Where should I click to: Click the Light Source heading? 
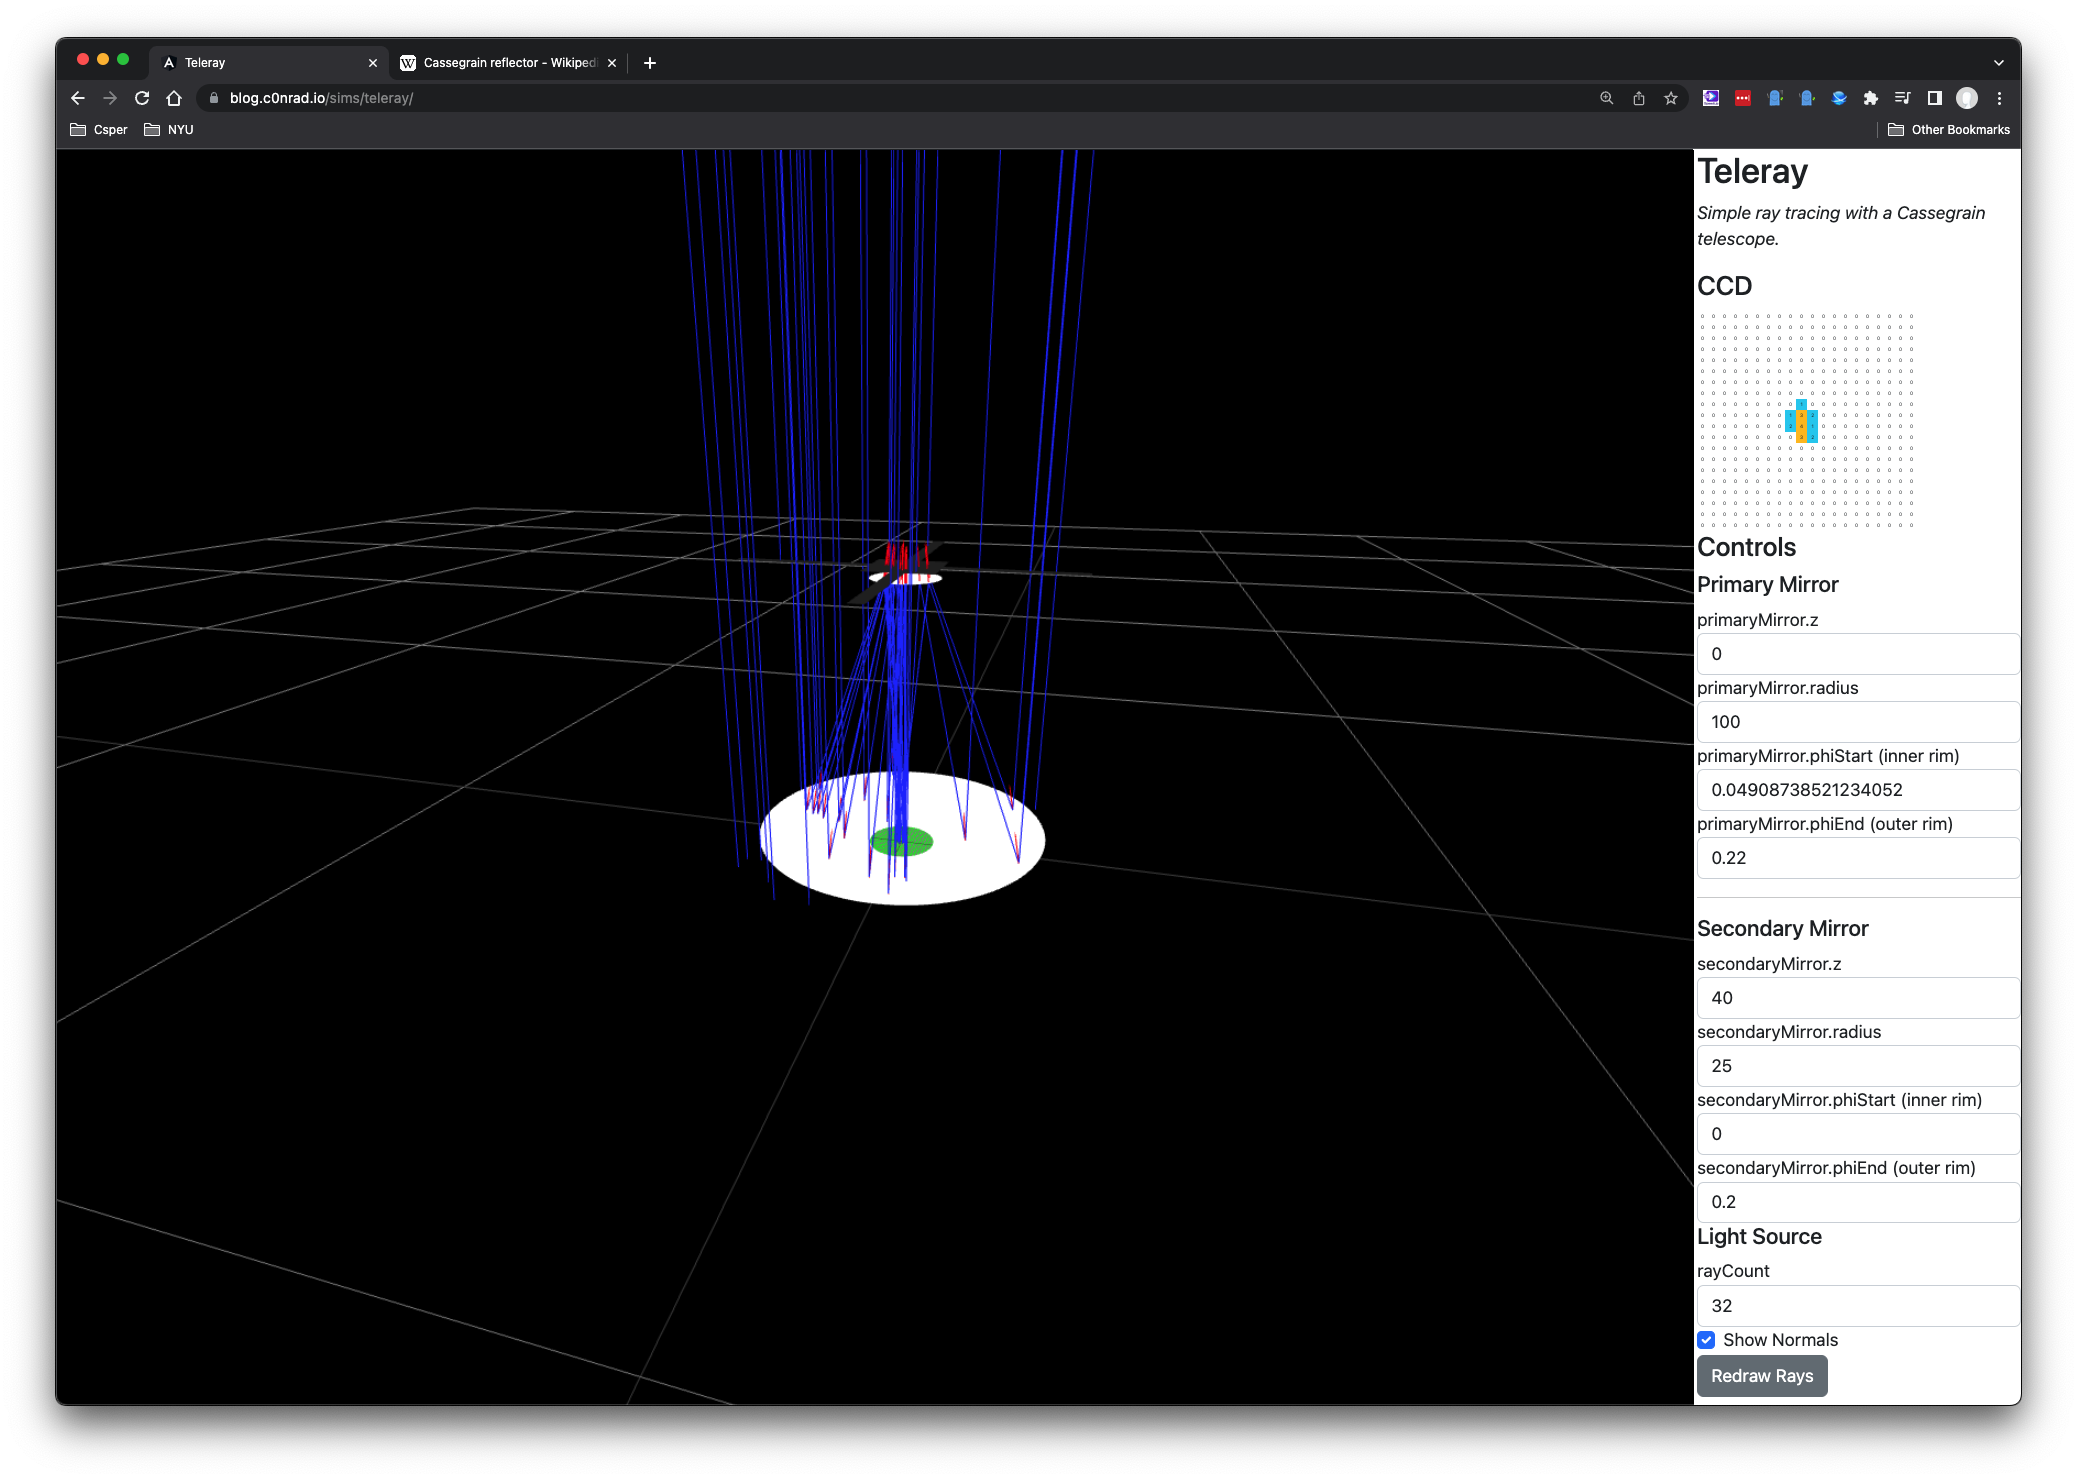1759,1237
